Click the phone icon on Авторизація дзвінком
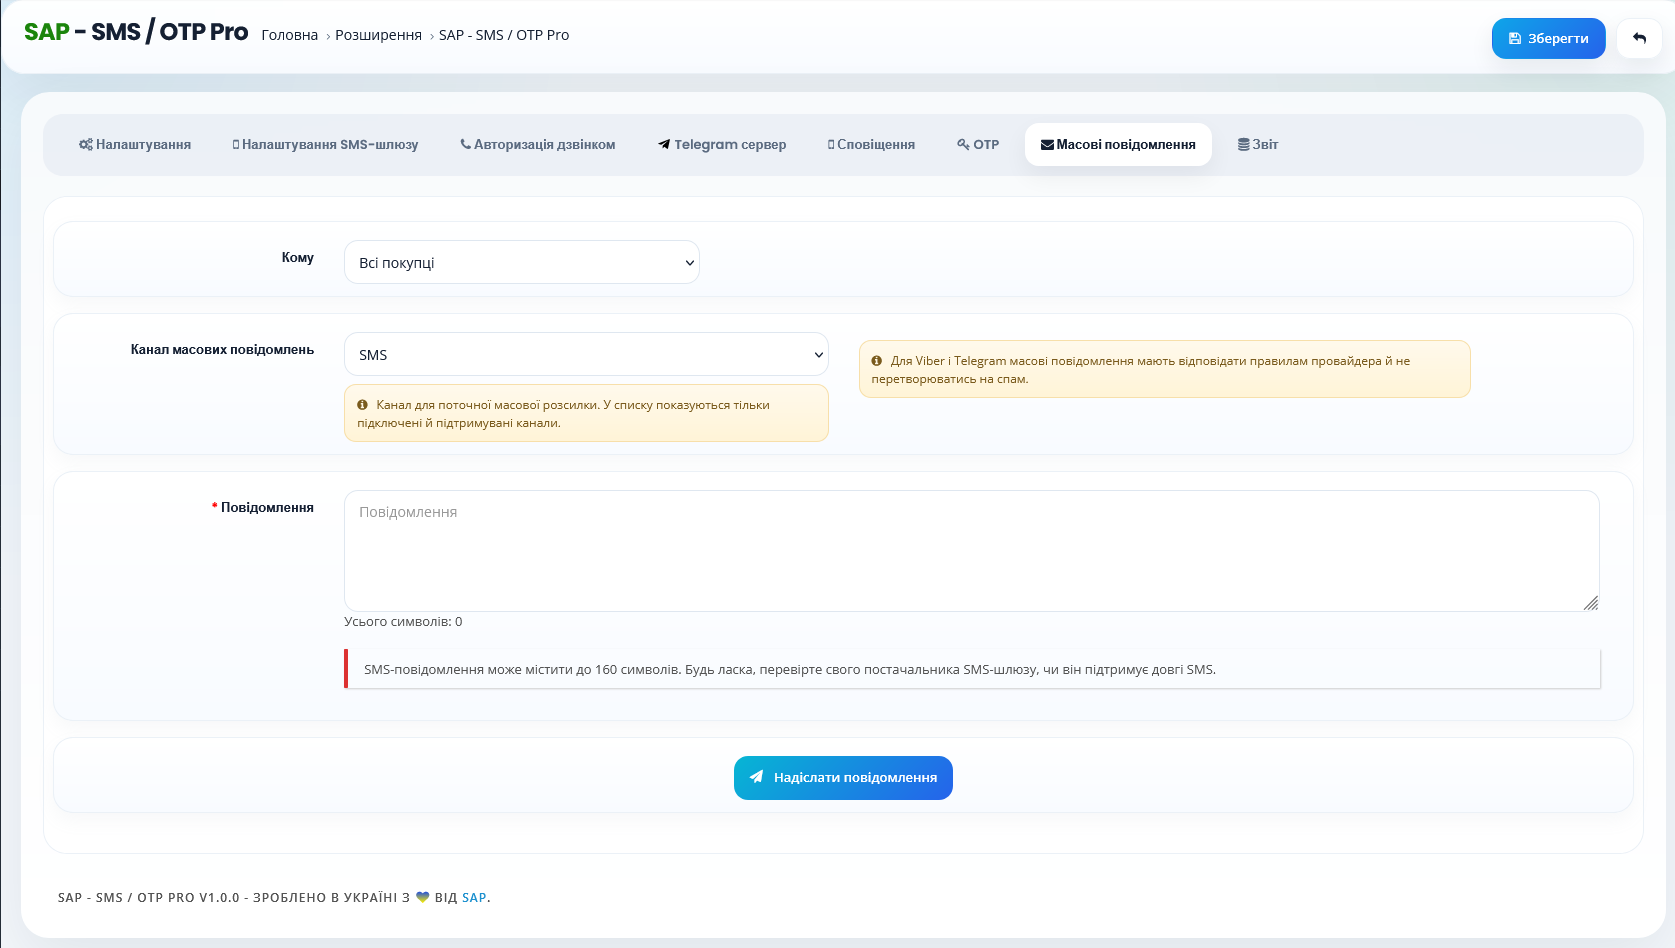This screenshot has width=1675, height=948. click(x=465, y=144)
